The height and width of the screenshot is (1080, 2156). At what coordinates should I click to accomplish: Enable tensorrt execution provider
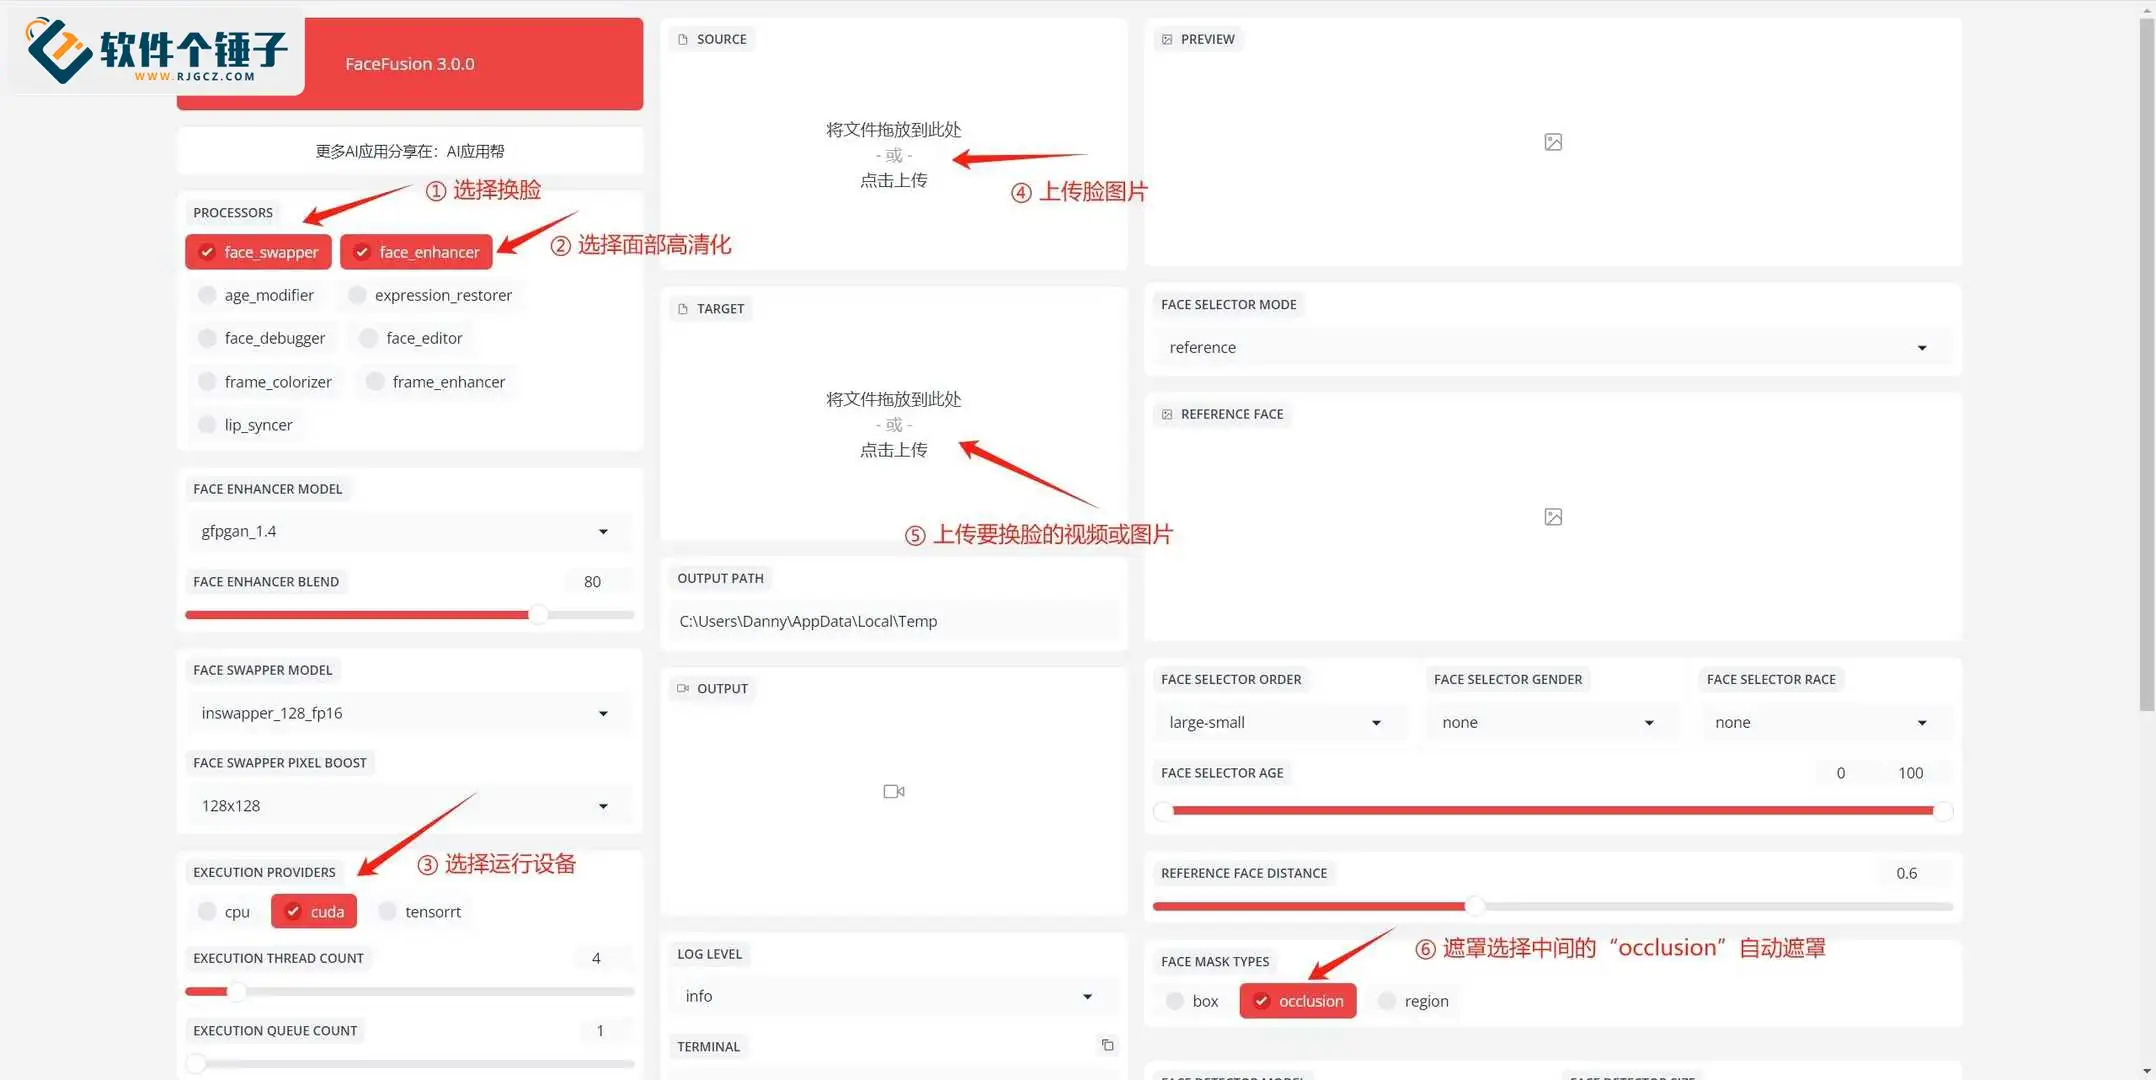419,912
